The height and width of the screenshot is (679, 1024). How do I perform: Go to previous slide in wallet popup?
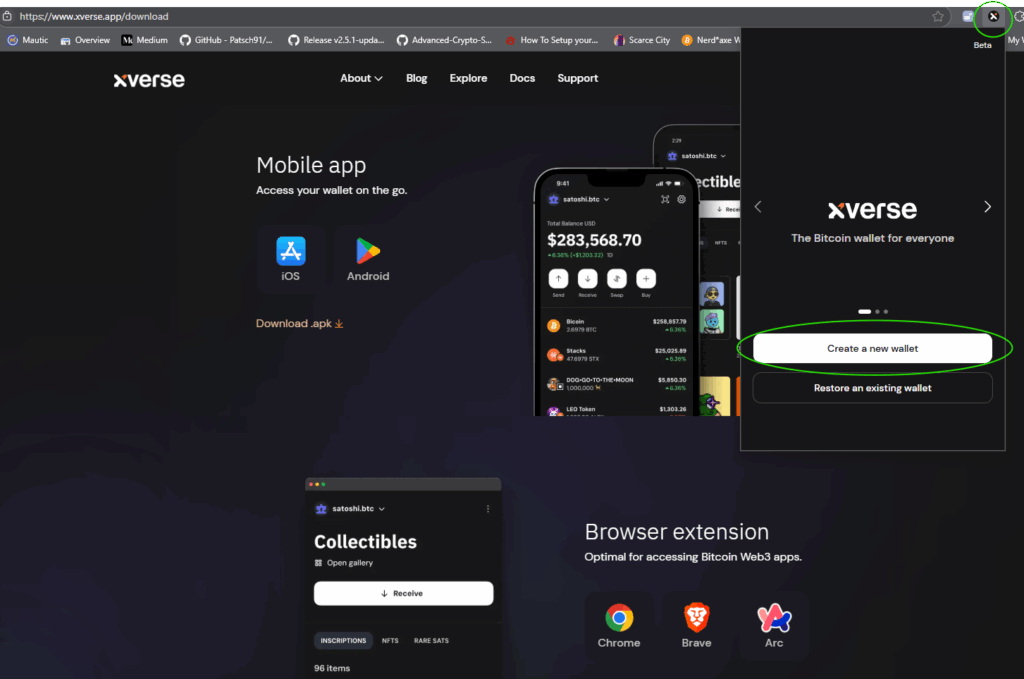(758, 207)
